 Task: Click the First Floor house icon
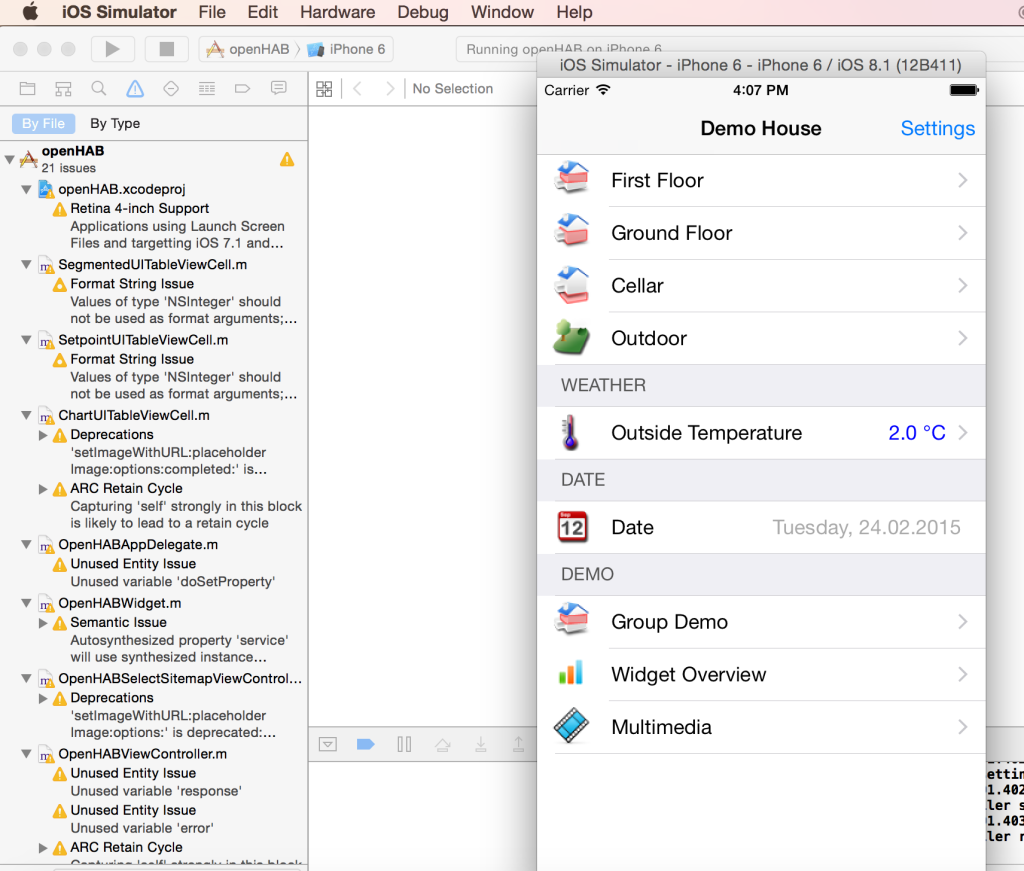pos(572,178)
